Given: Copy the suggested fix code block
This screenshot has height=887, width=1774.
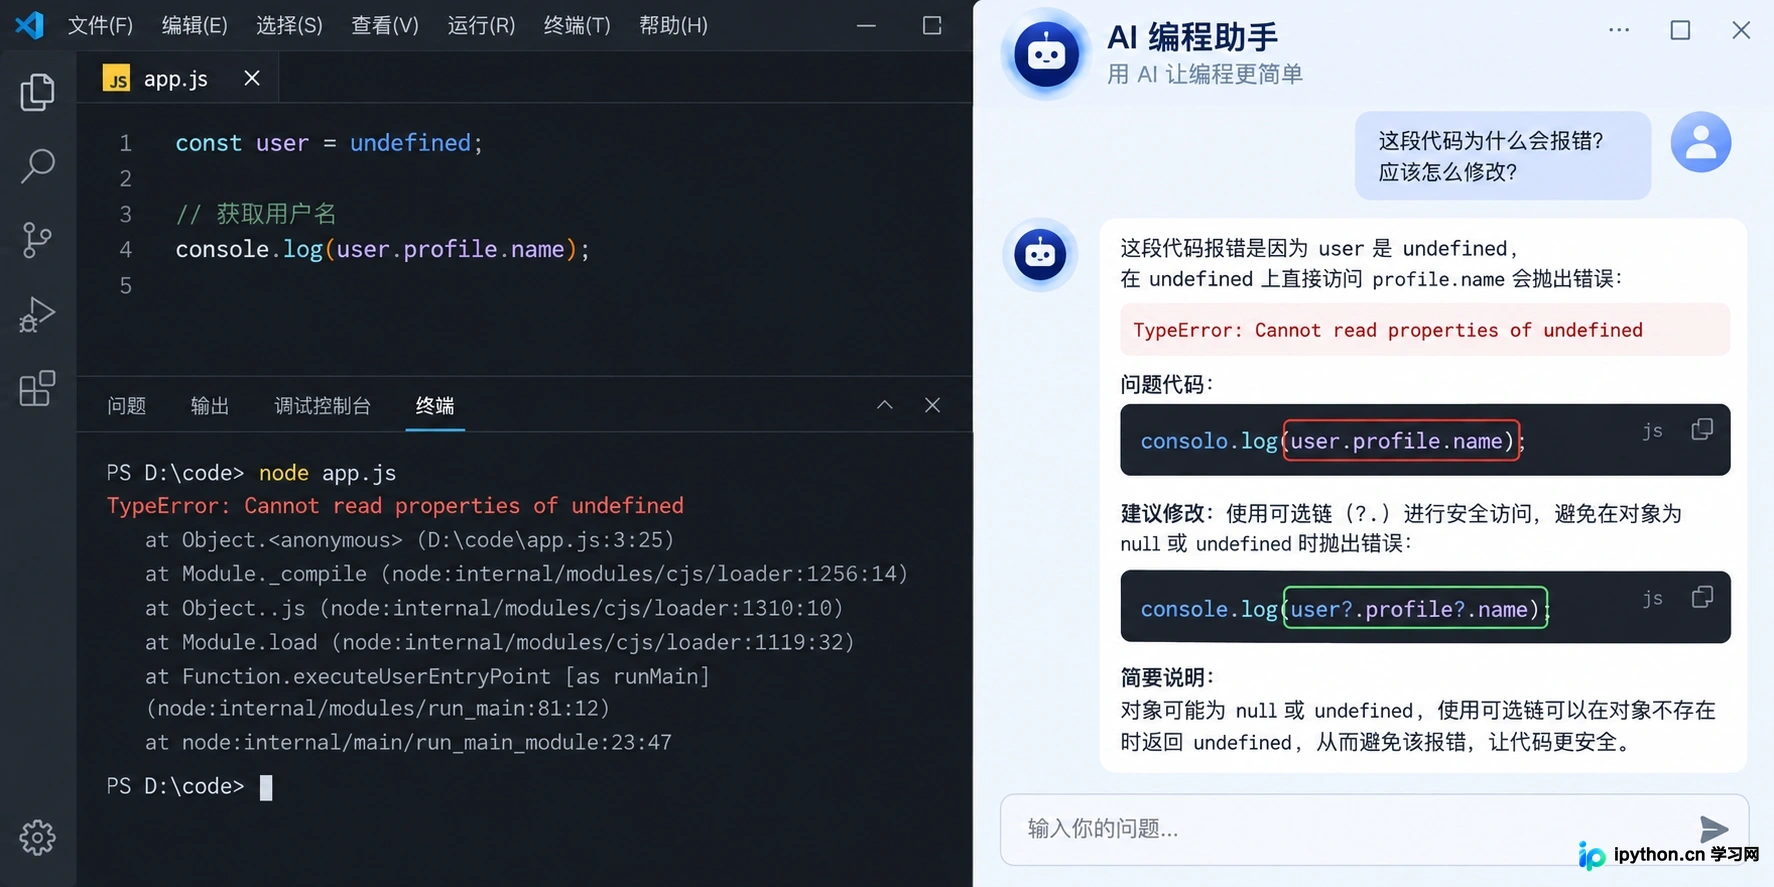Looking at the screenshot, I should (x=1702, y=597).
